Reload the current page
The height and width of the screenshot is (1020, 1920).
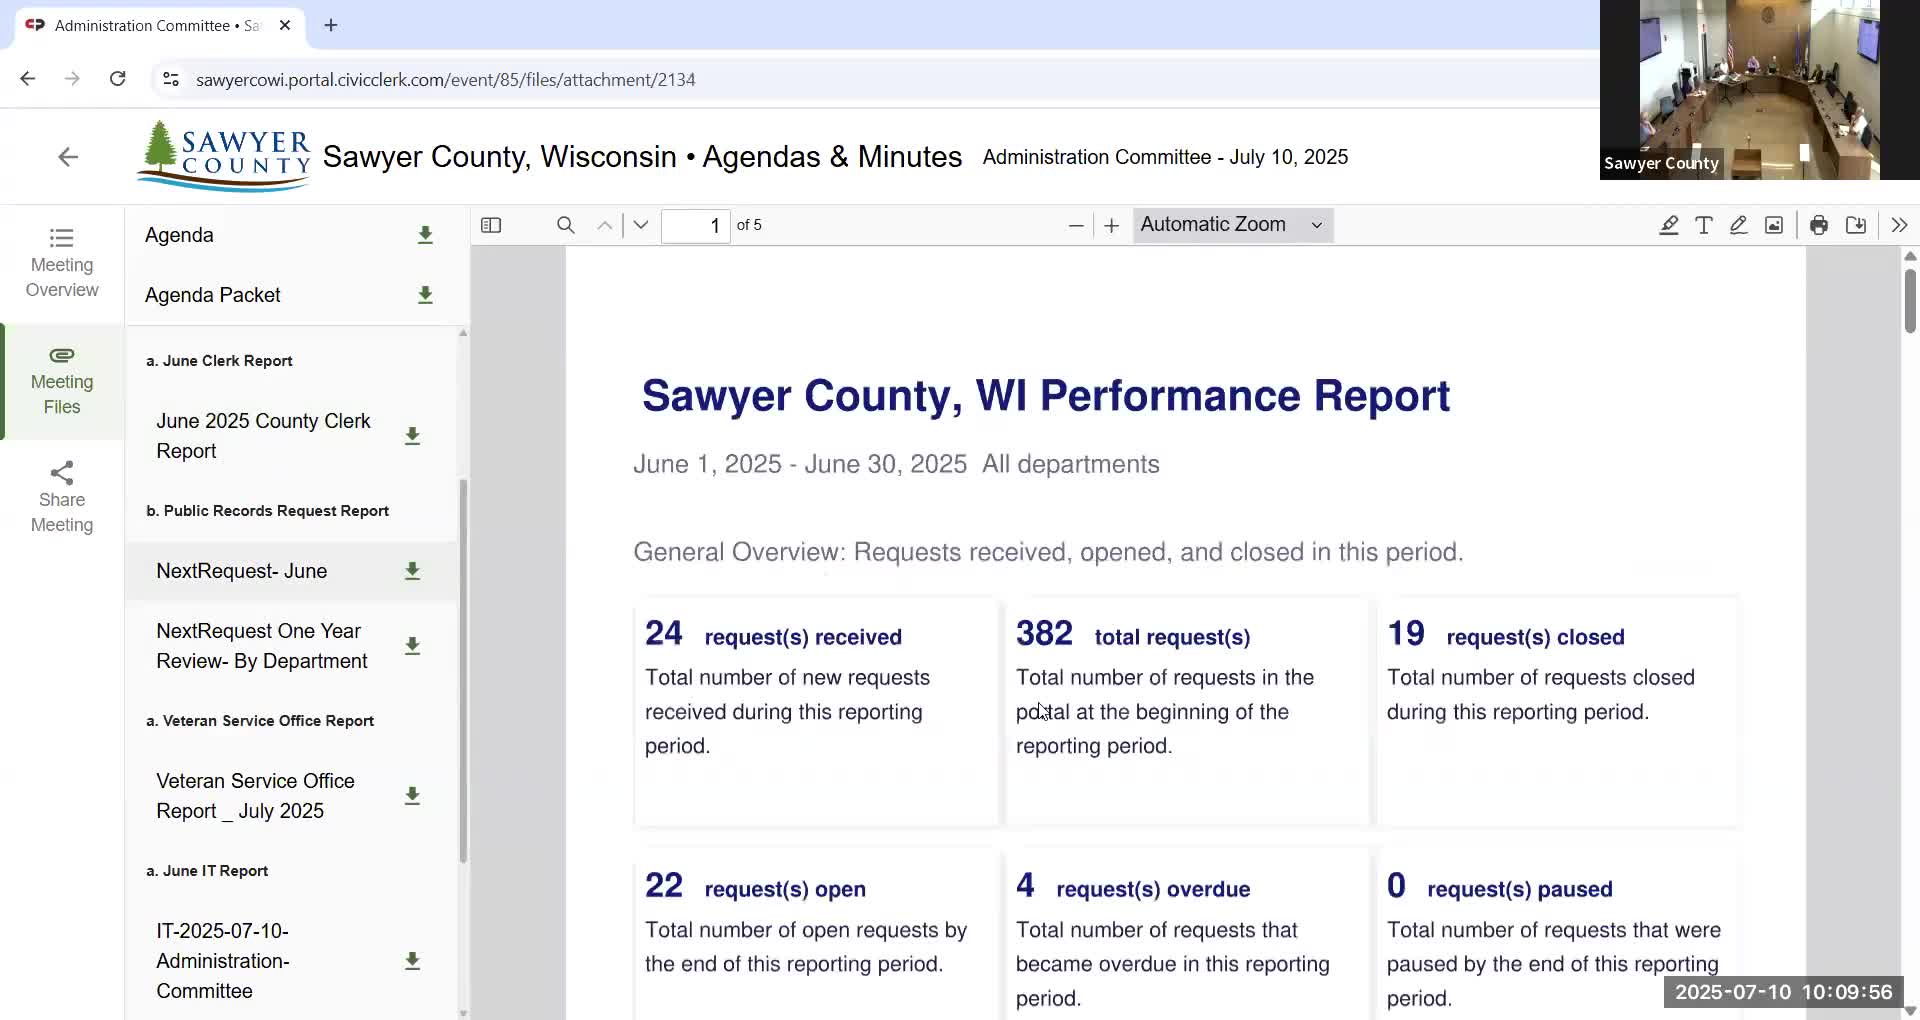pyautogui.click(x=117, y=79)
